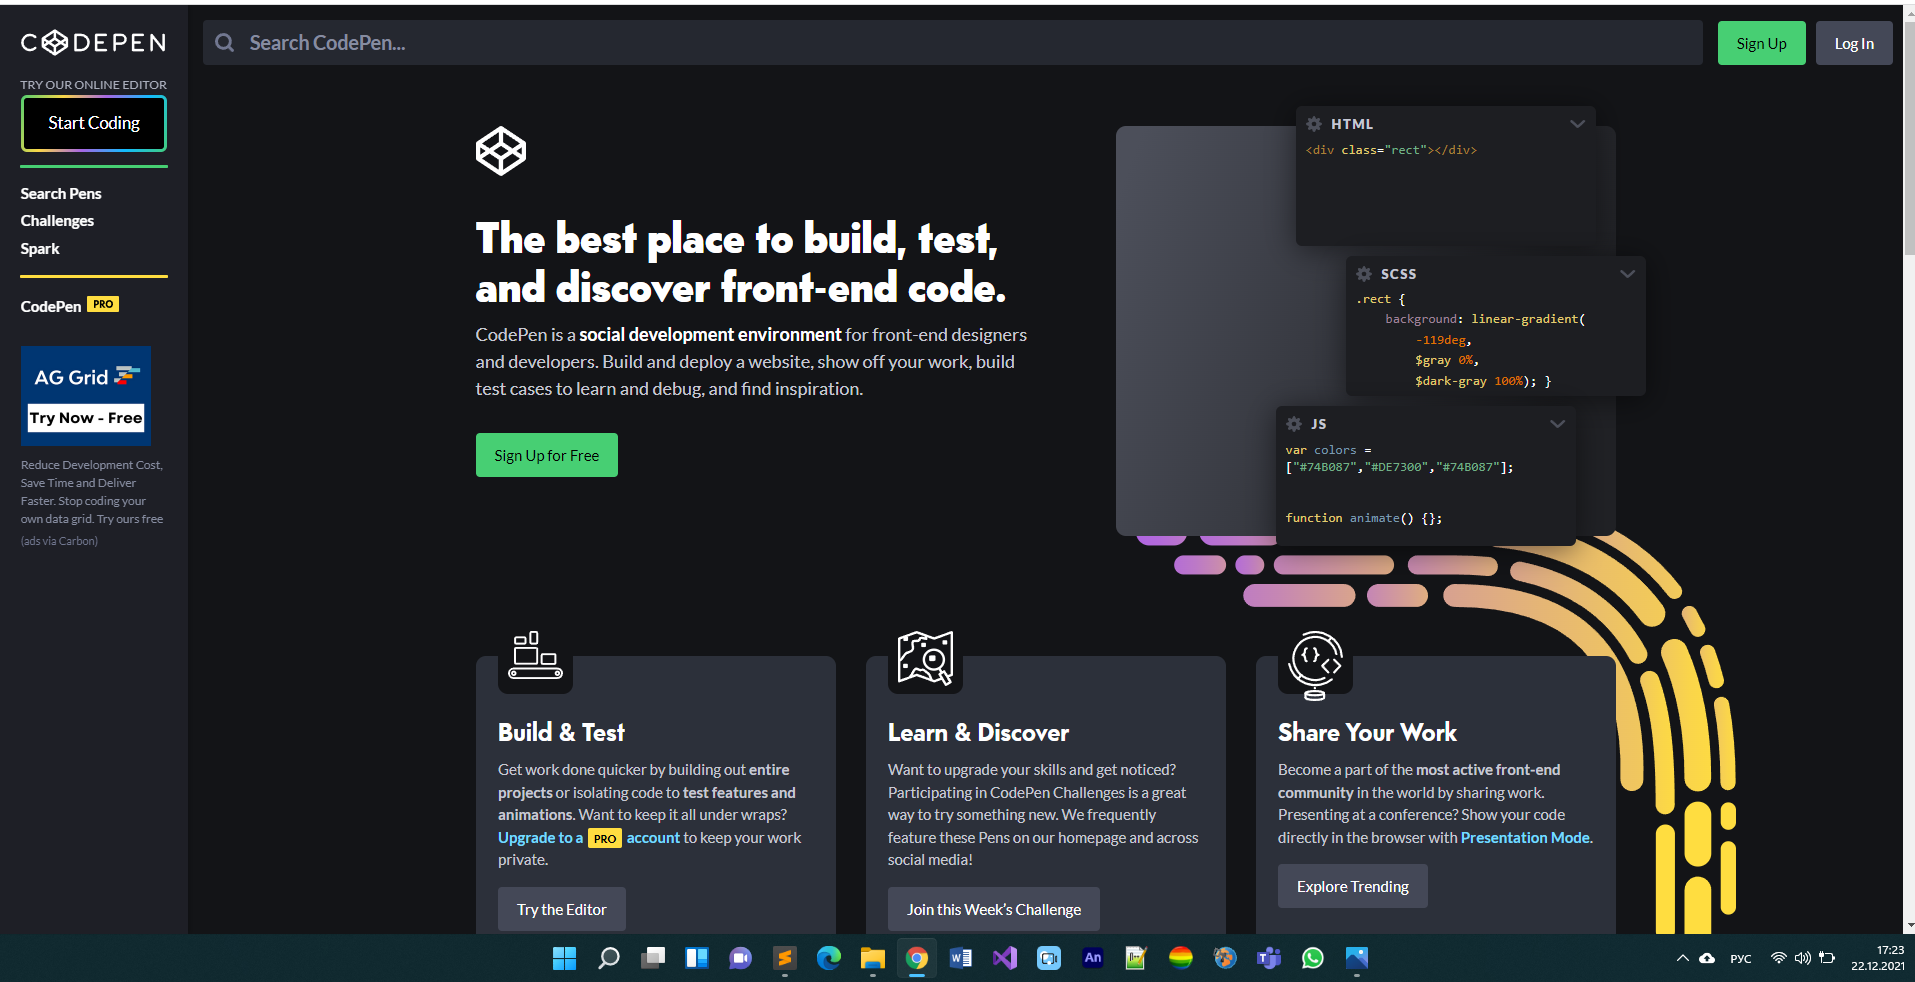The image size is (1915, 982).
Task: Click the CodePen logo in sidebar
Action: [93, 43]
